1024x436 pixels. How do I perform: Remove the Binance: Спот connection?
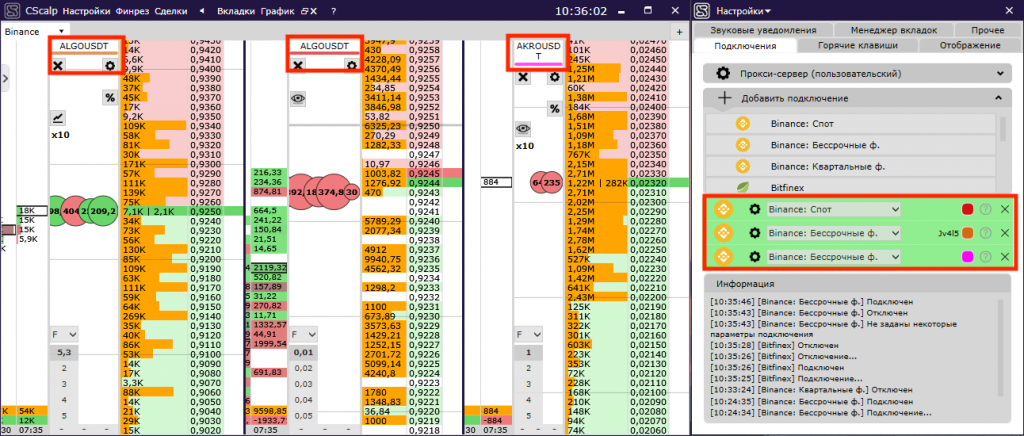(1004, 210)
